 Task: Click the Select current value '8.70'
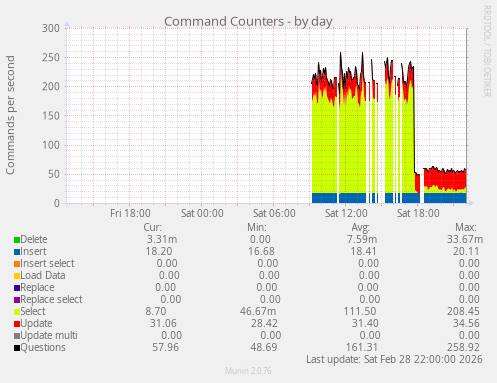point(156,311)
